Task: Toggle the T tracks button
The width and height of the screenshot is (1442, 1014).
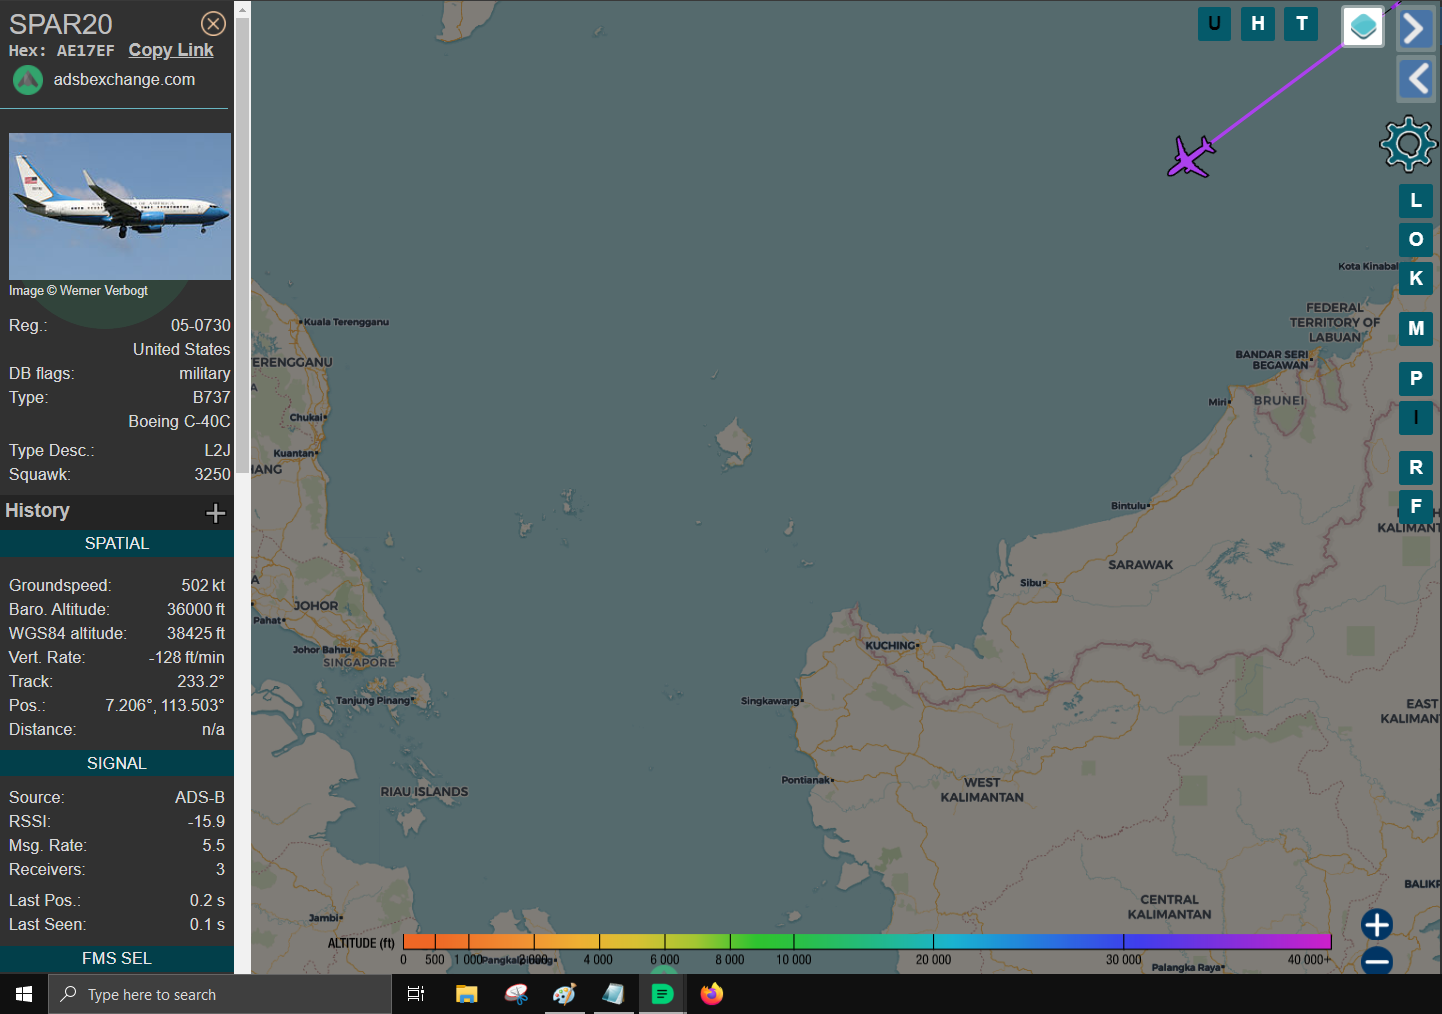Action: coord(1301,24)
